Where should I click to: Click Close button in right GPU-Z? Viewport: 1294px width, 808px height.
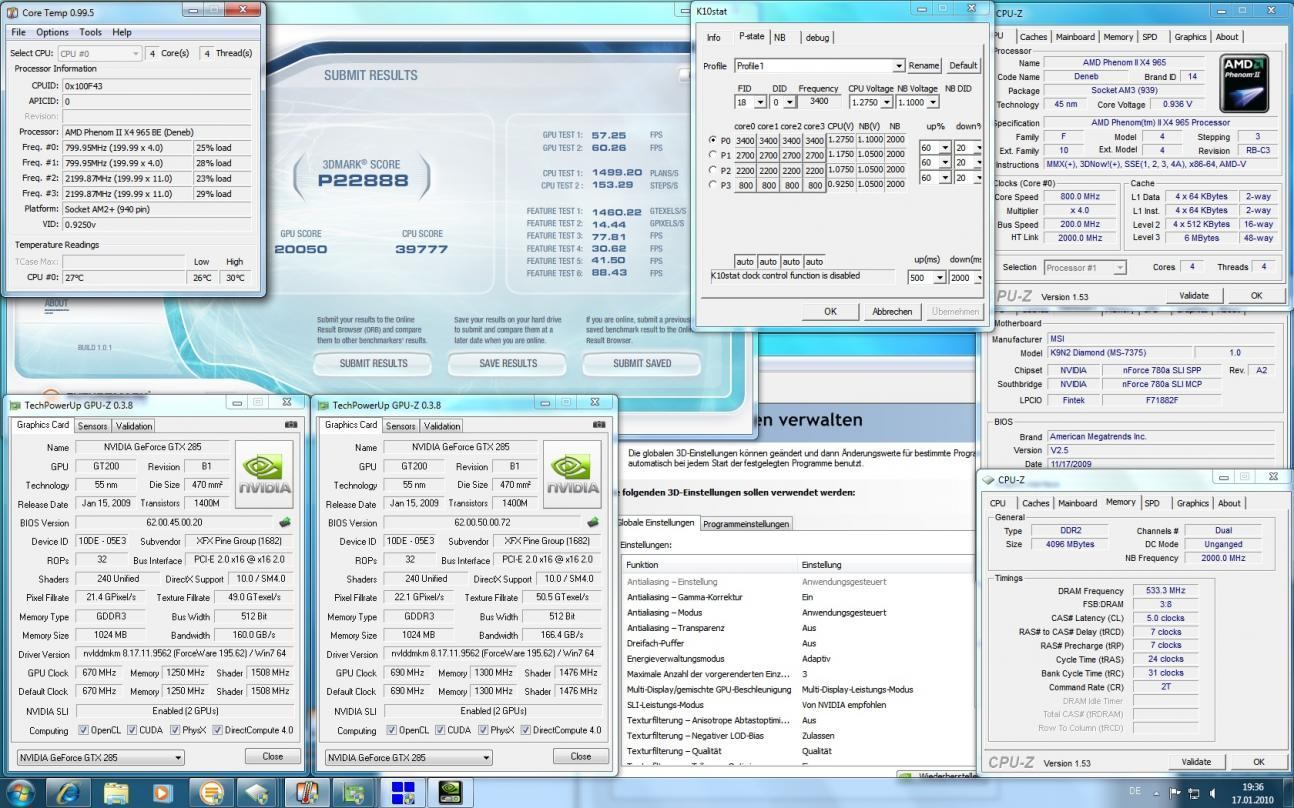[x=580, y=757]
